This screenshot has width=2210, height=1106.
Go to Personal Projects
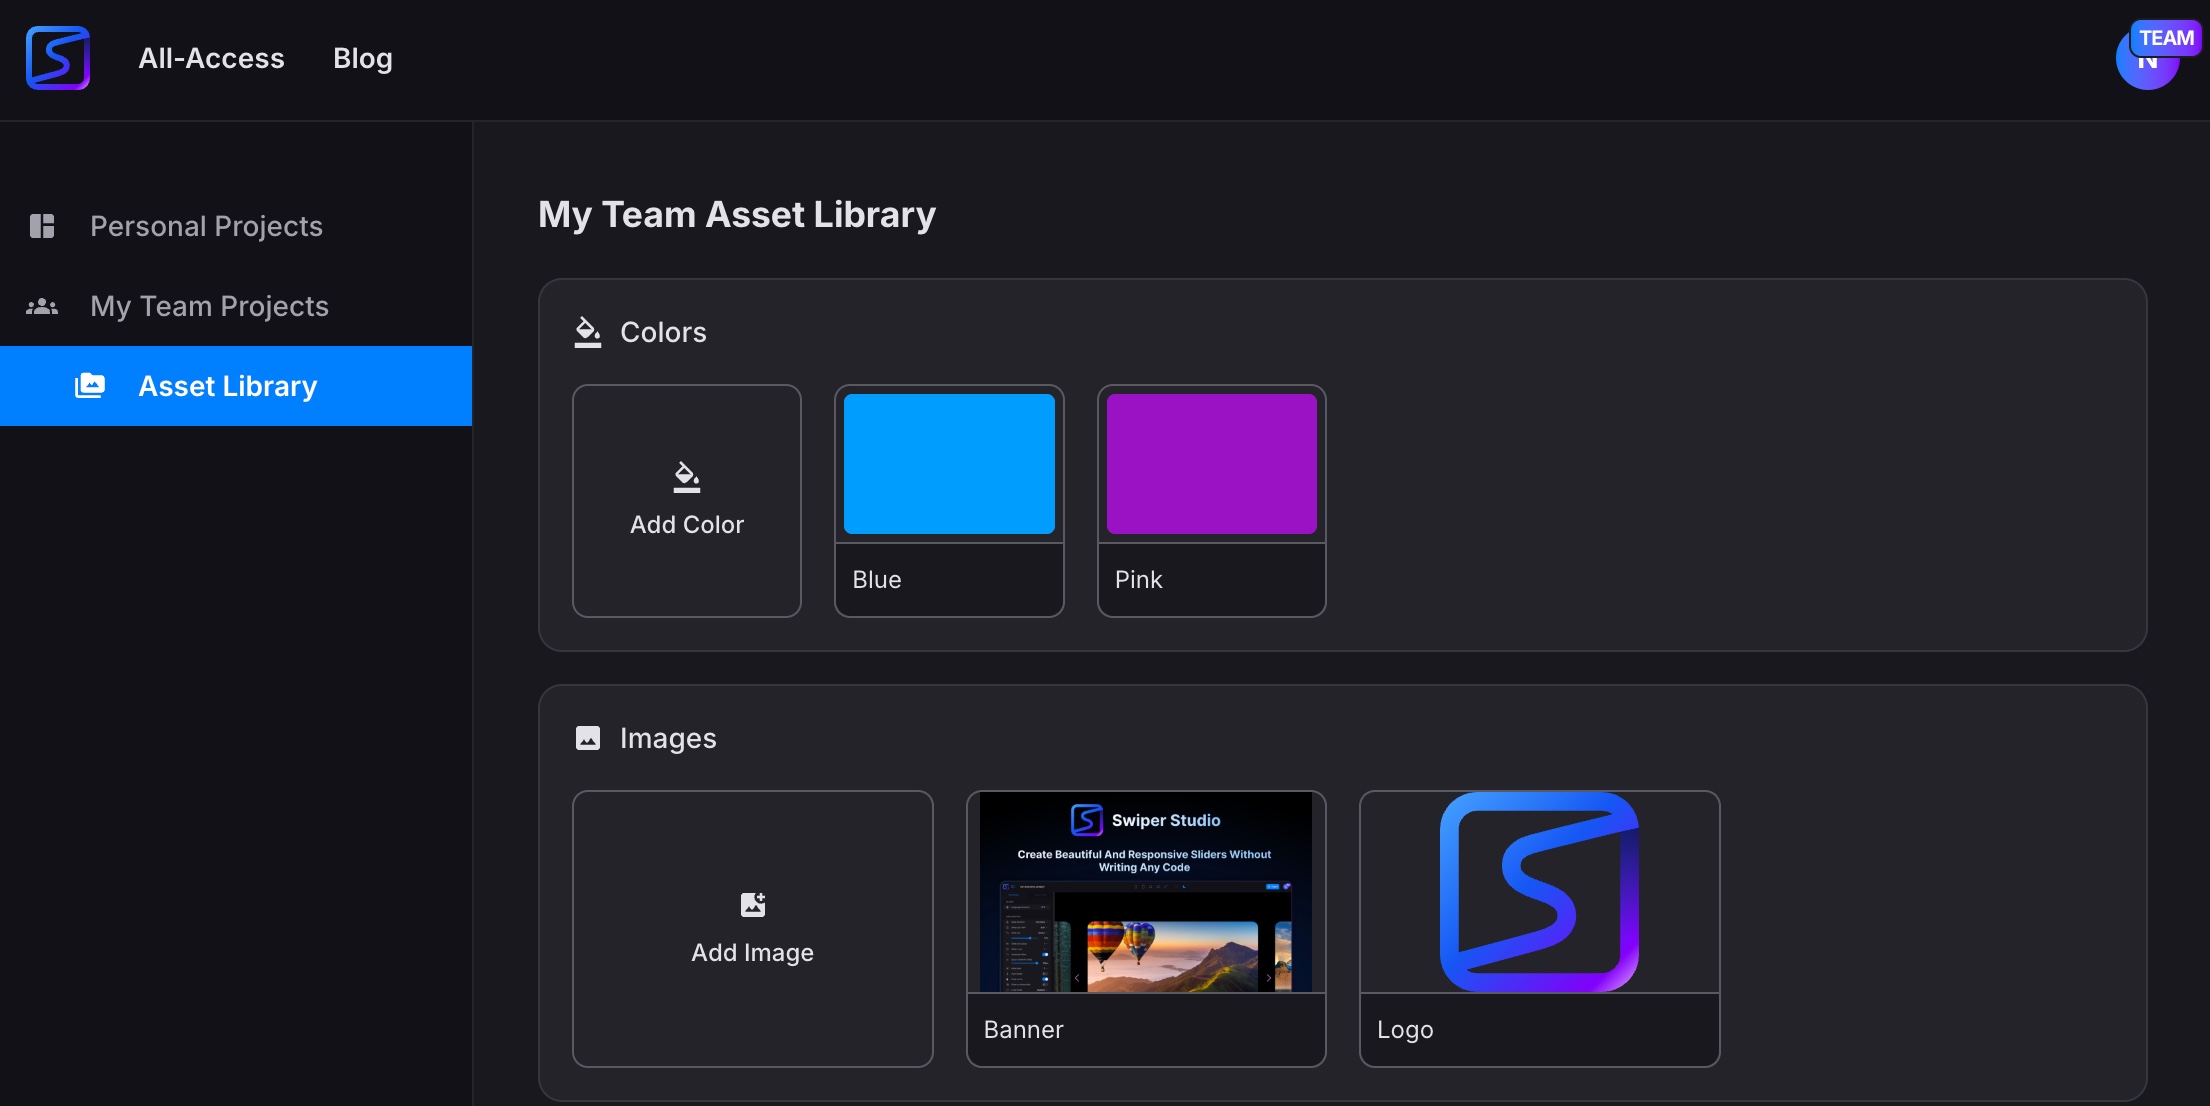point(236,226)
